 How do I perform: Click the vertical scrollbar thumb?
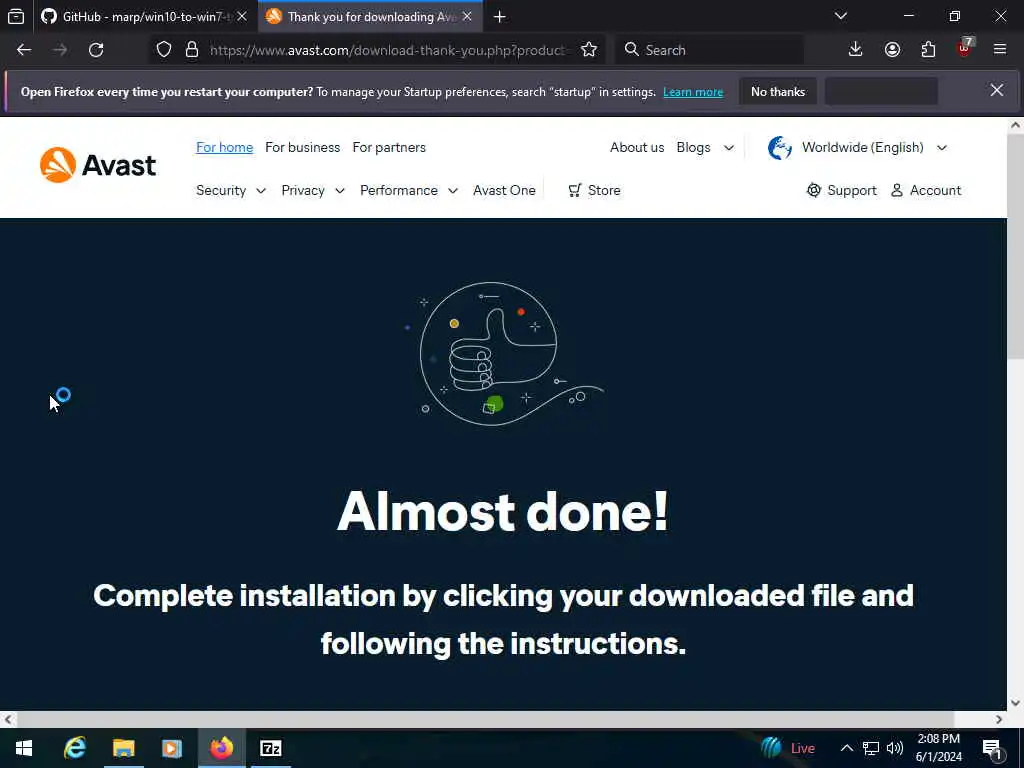pyautogui.click(x=1016, y=245)
